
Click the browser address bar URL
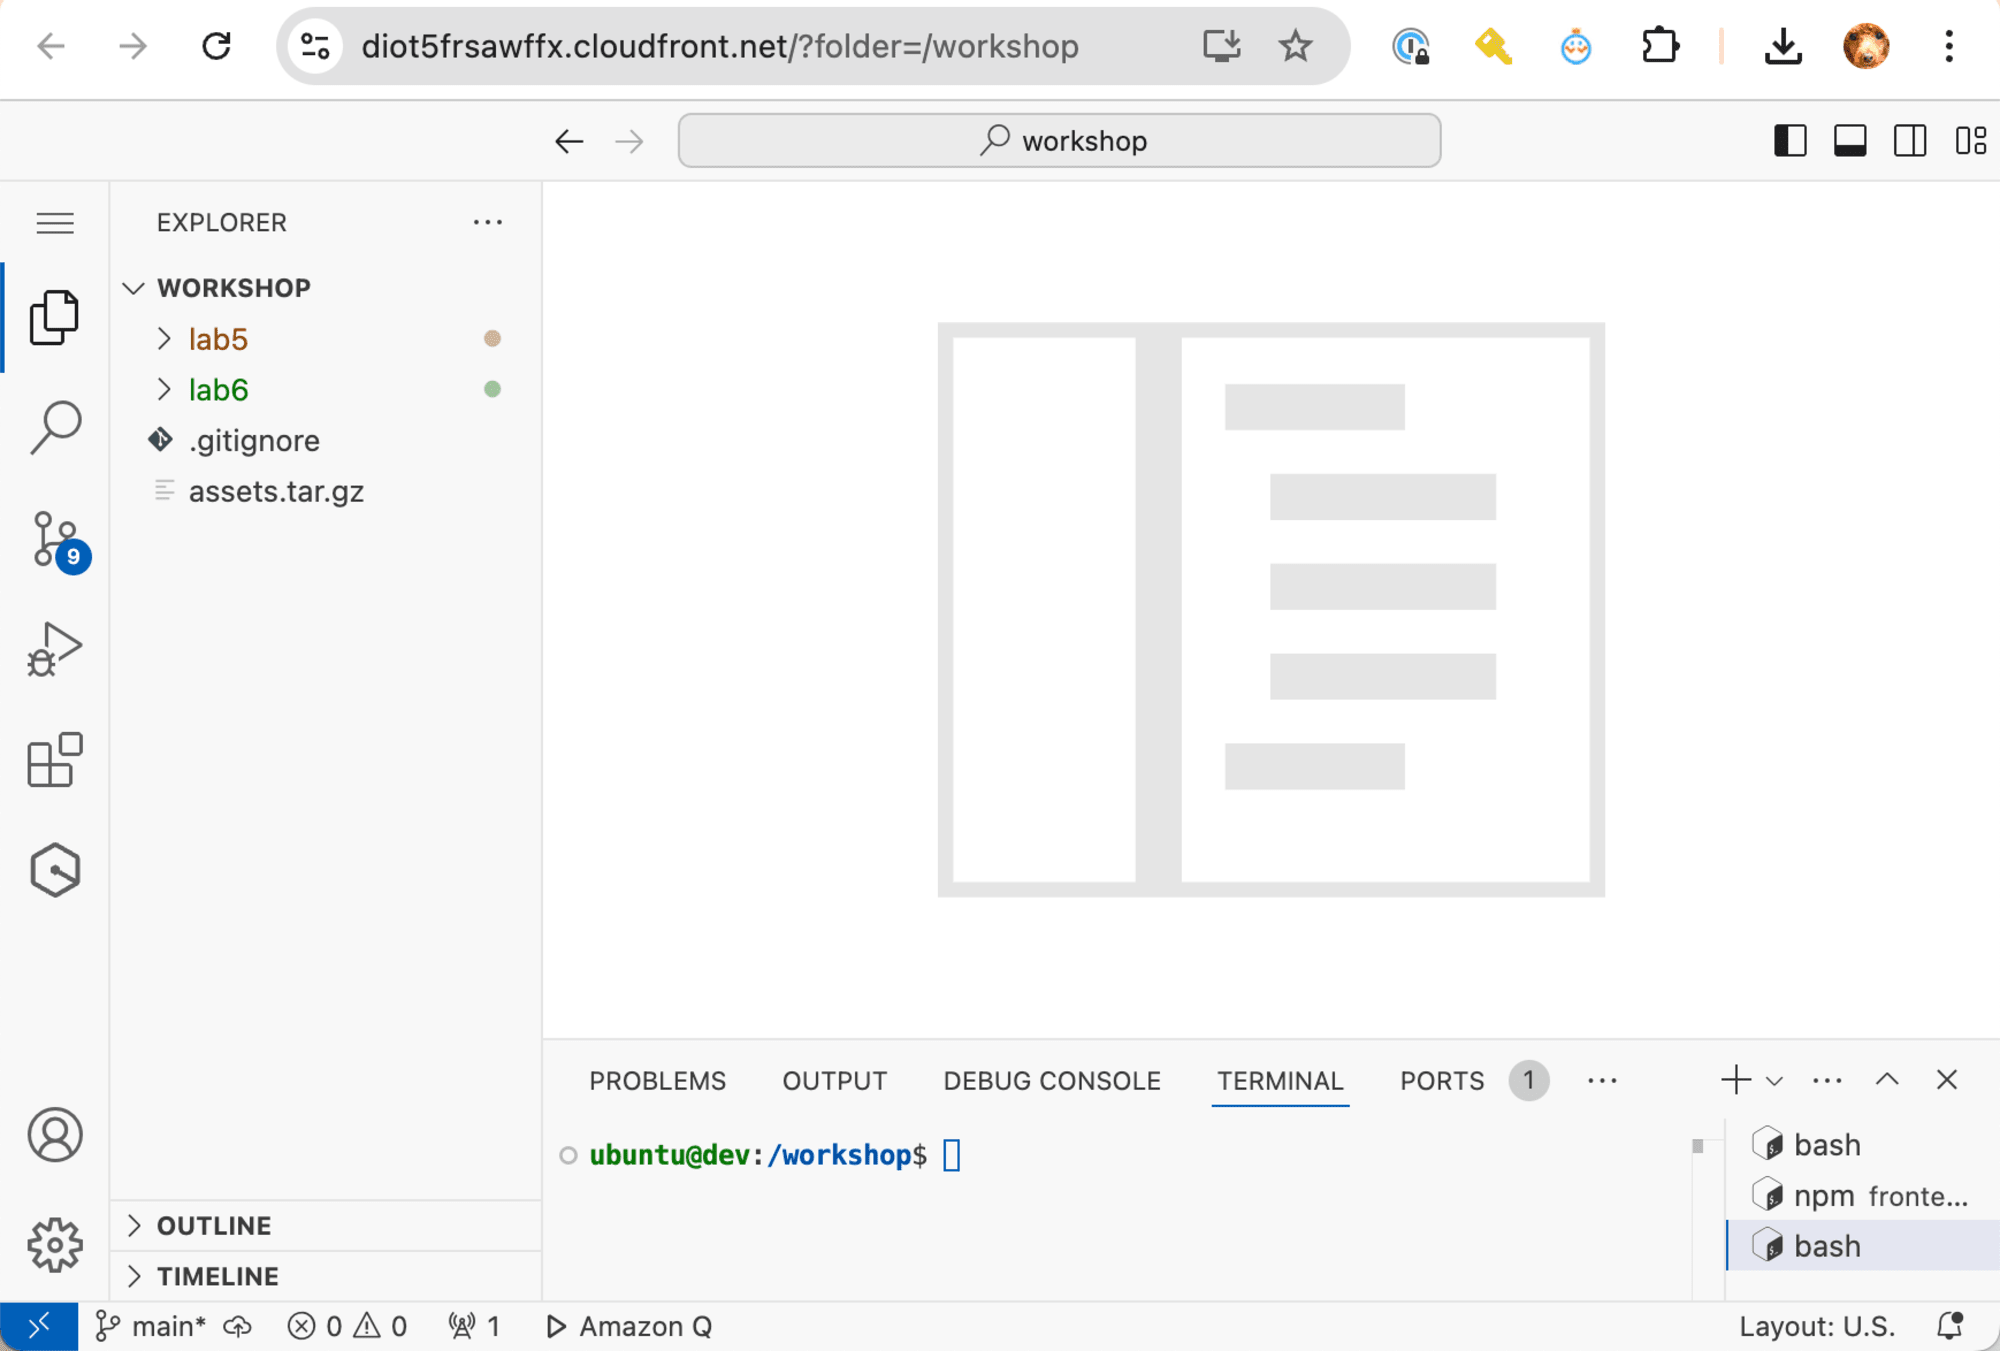[x=720, y=46]
